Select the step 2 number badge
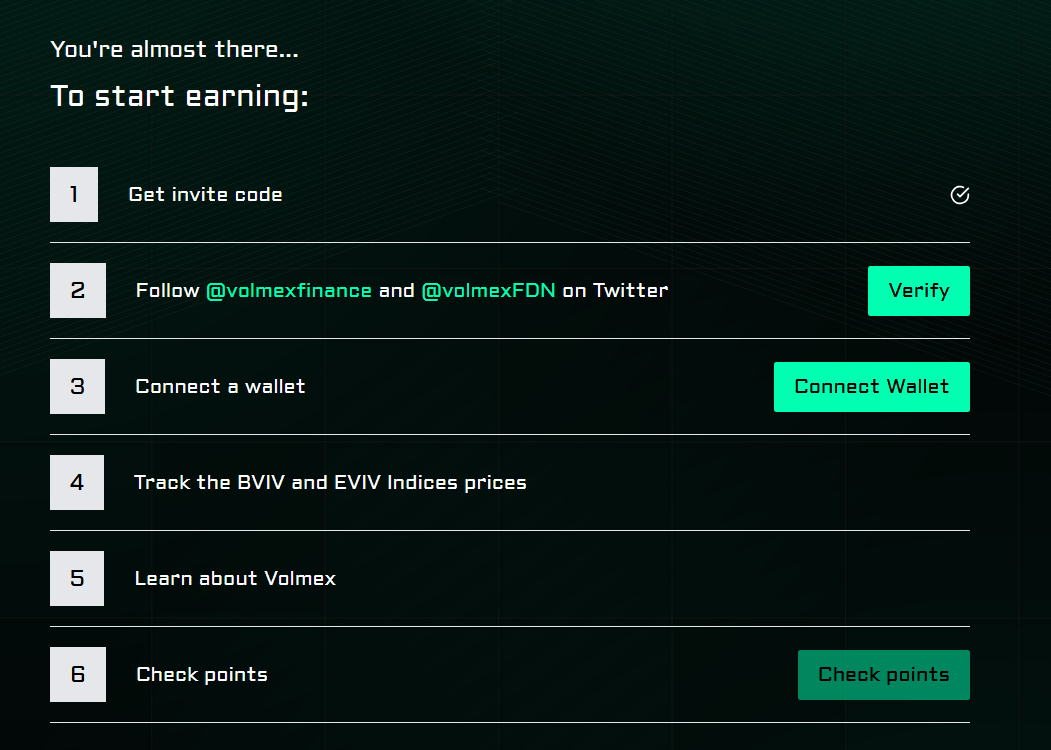The height and width of the screenshot is (750, 1051). 77,290
